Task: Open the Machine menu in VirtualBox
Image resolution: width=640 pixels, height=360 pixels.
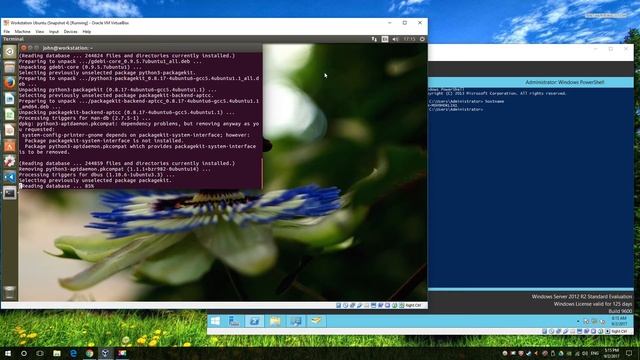Action: click(x=22, y=31)
